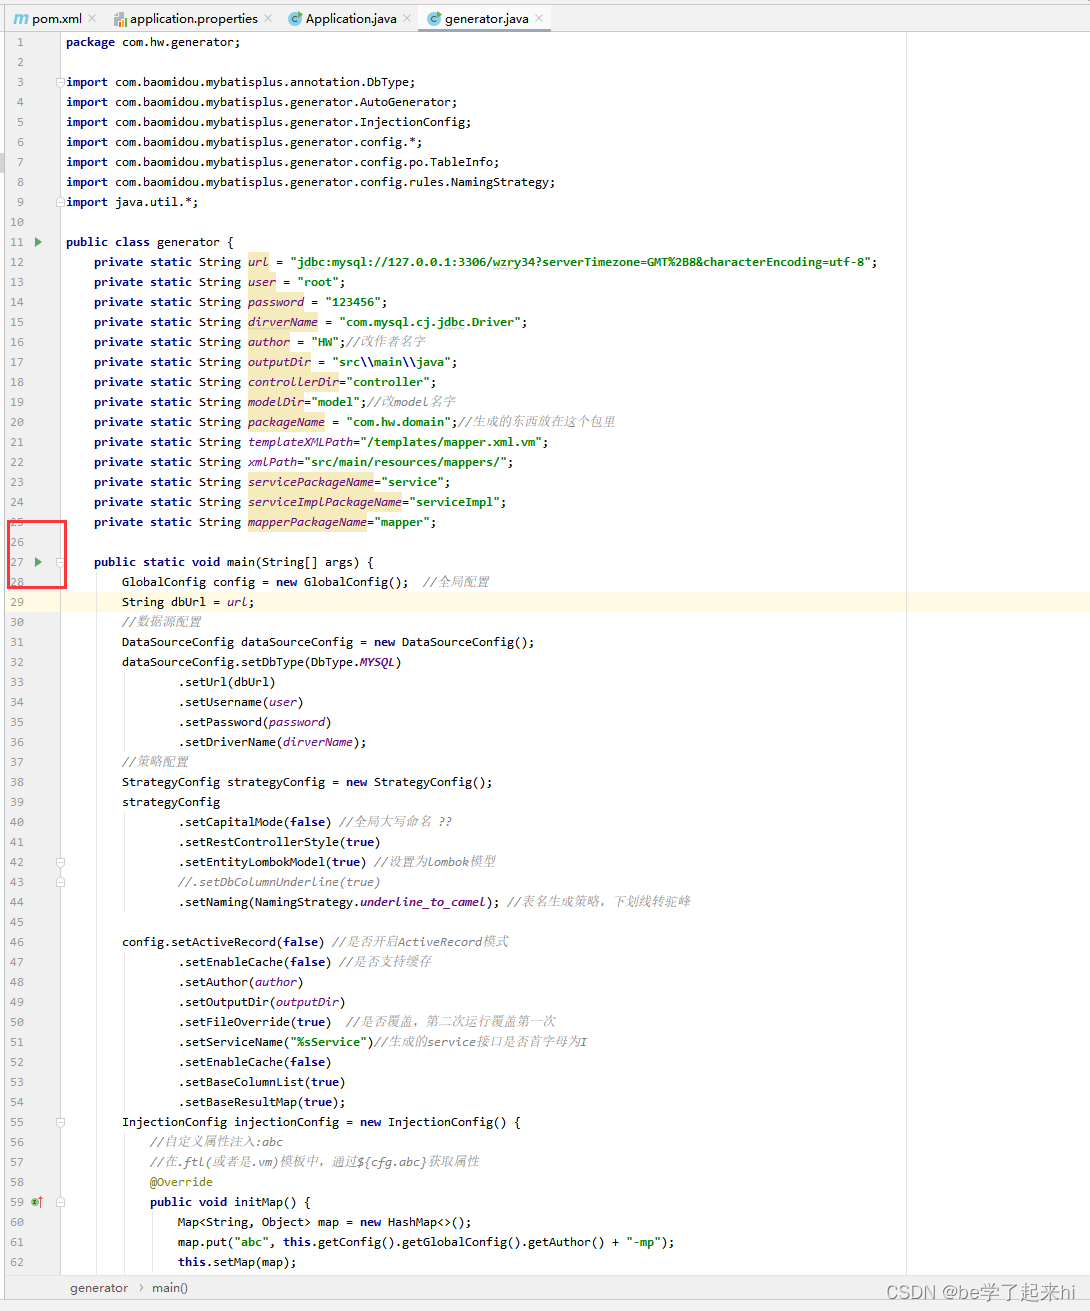Screen dimensions: 1090x1311
Task: Click the generator breadcrumb
Action: pos(99,1288)
